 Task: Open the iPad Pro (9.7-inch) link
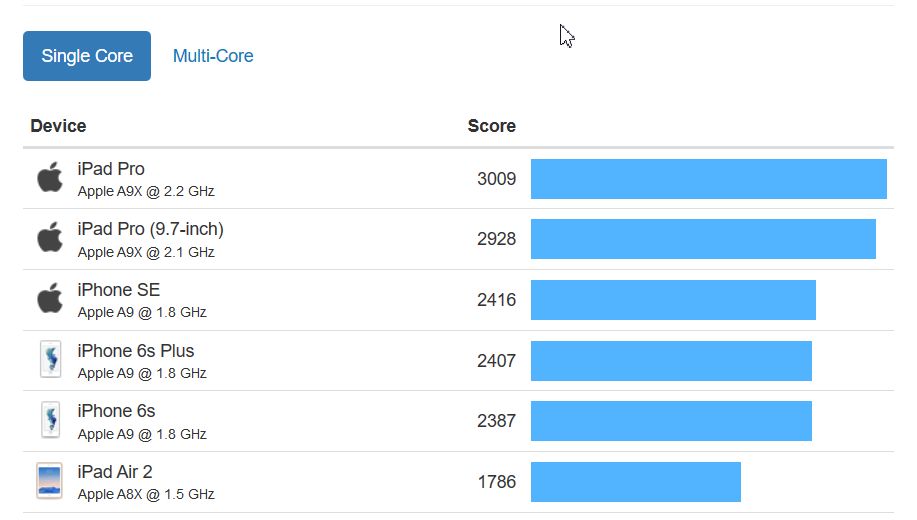(150, 229)
